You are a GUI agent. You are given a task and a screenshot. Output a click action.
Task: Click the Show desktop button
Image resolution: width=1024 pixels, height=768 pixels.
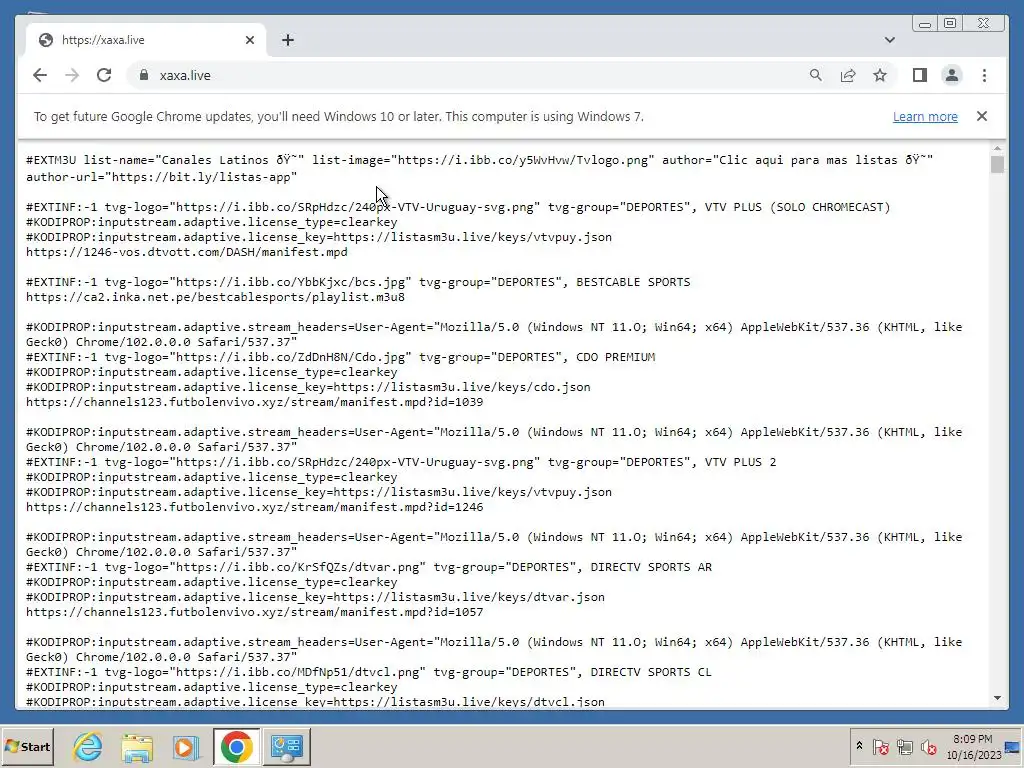click(1014, 746)
